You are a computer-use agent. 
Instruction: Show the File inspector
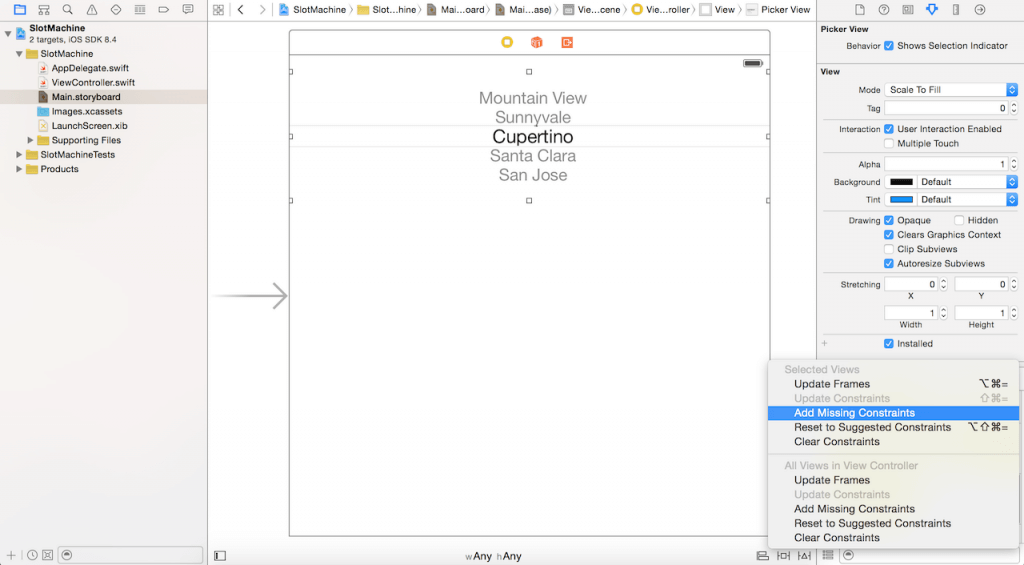(860, 10)
